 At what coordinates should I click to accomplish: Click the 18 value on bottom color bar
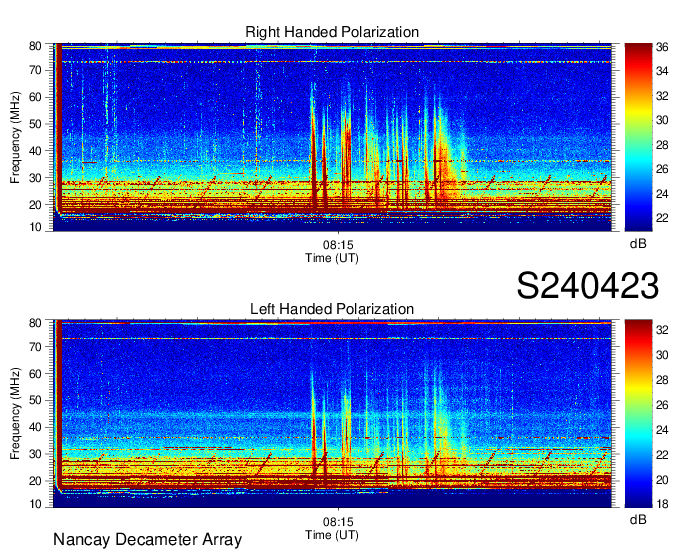point(662,504)
